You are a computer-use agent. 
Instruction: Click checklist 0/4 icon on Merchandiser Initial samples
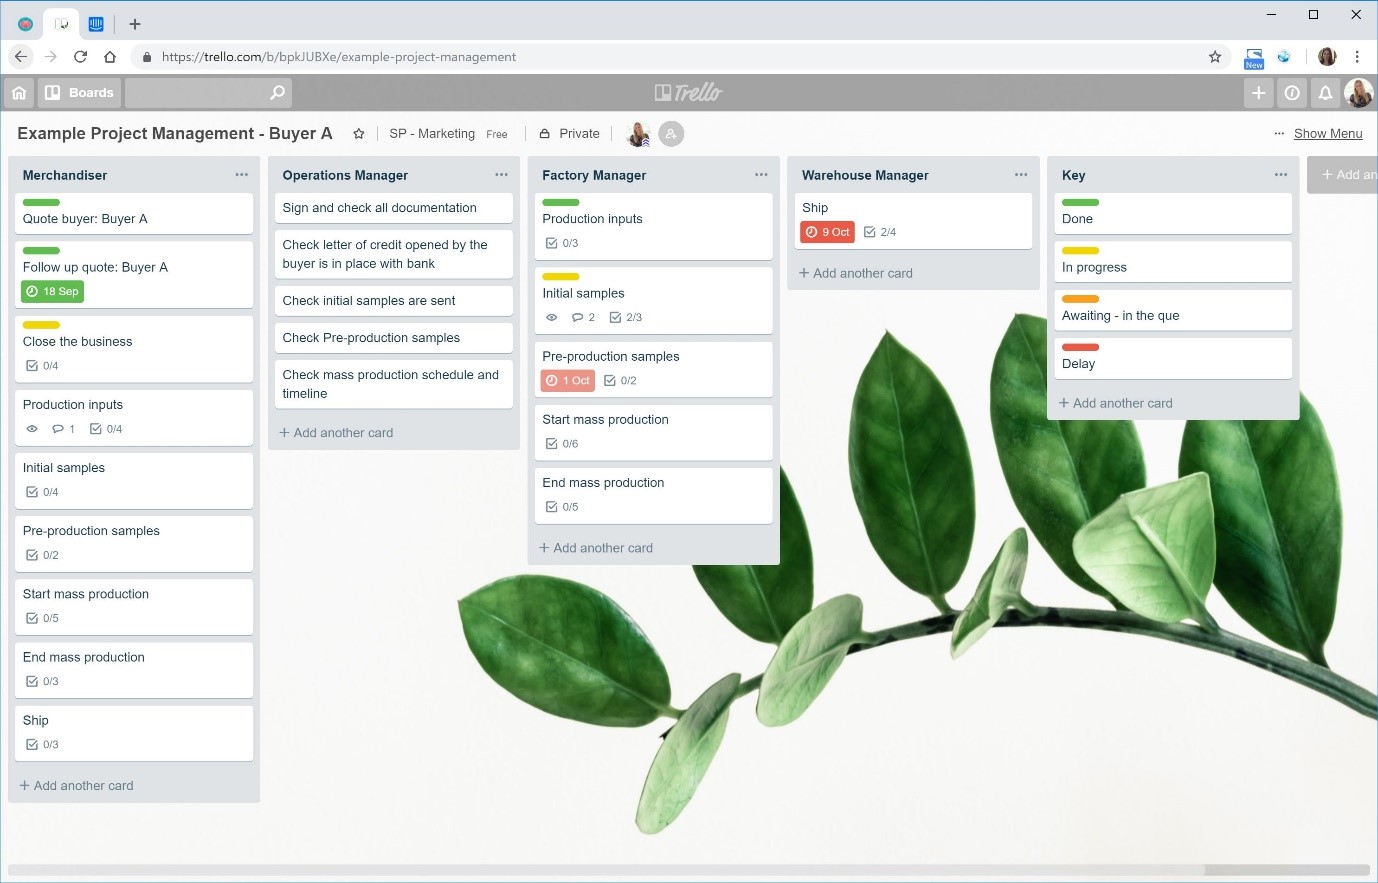(32, 492)
